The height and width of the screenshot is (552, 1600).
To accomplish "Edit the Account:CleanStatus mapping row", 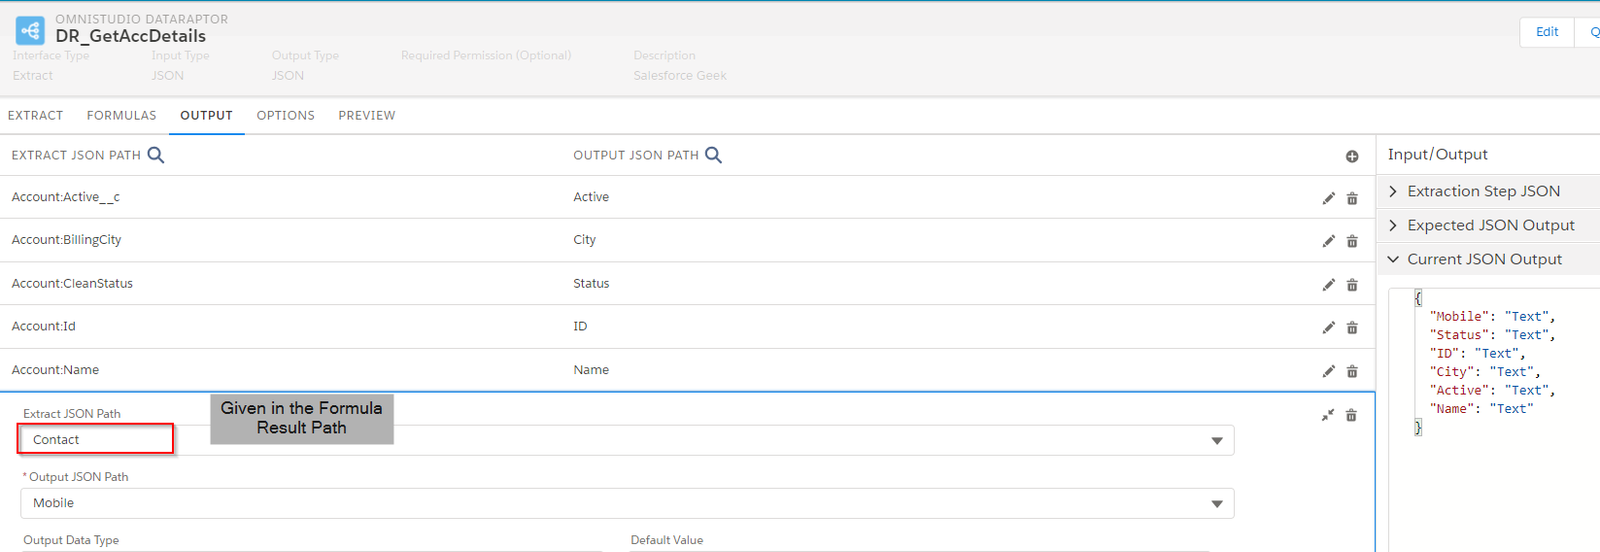I will click(x=1328, y=285).
